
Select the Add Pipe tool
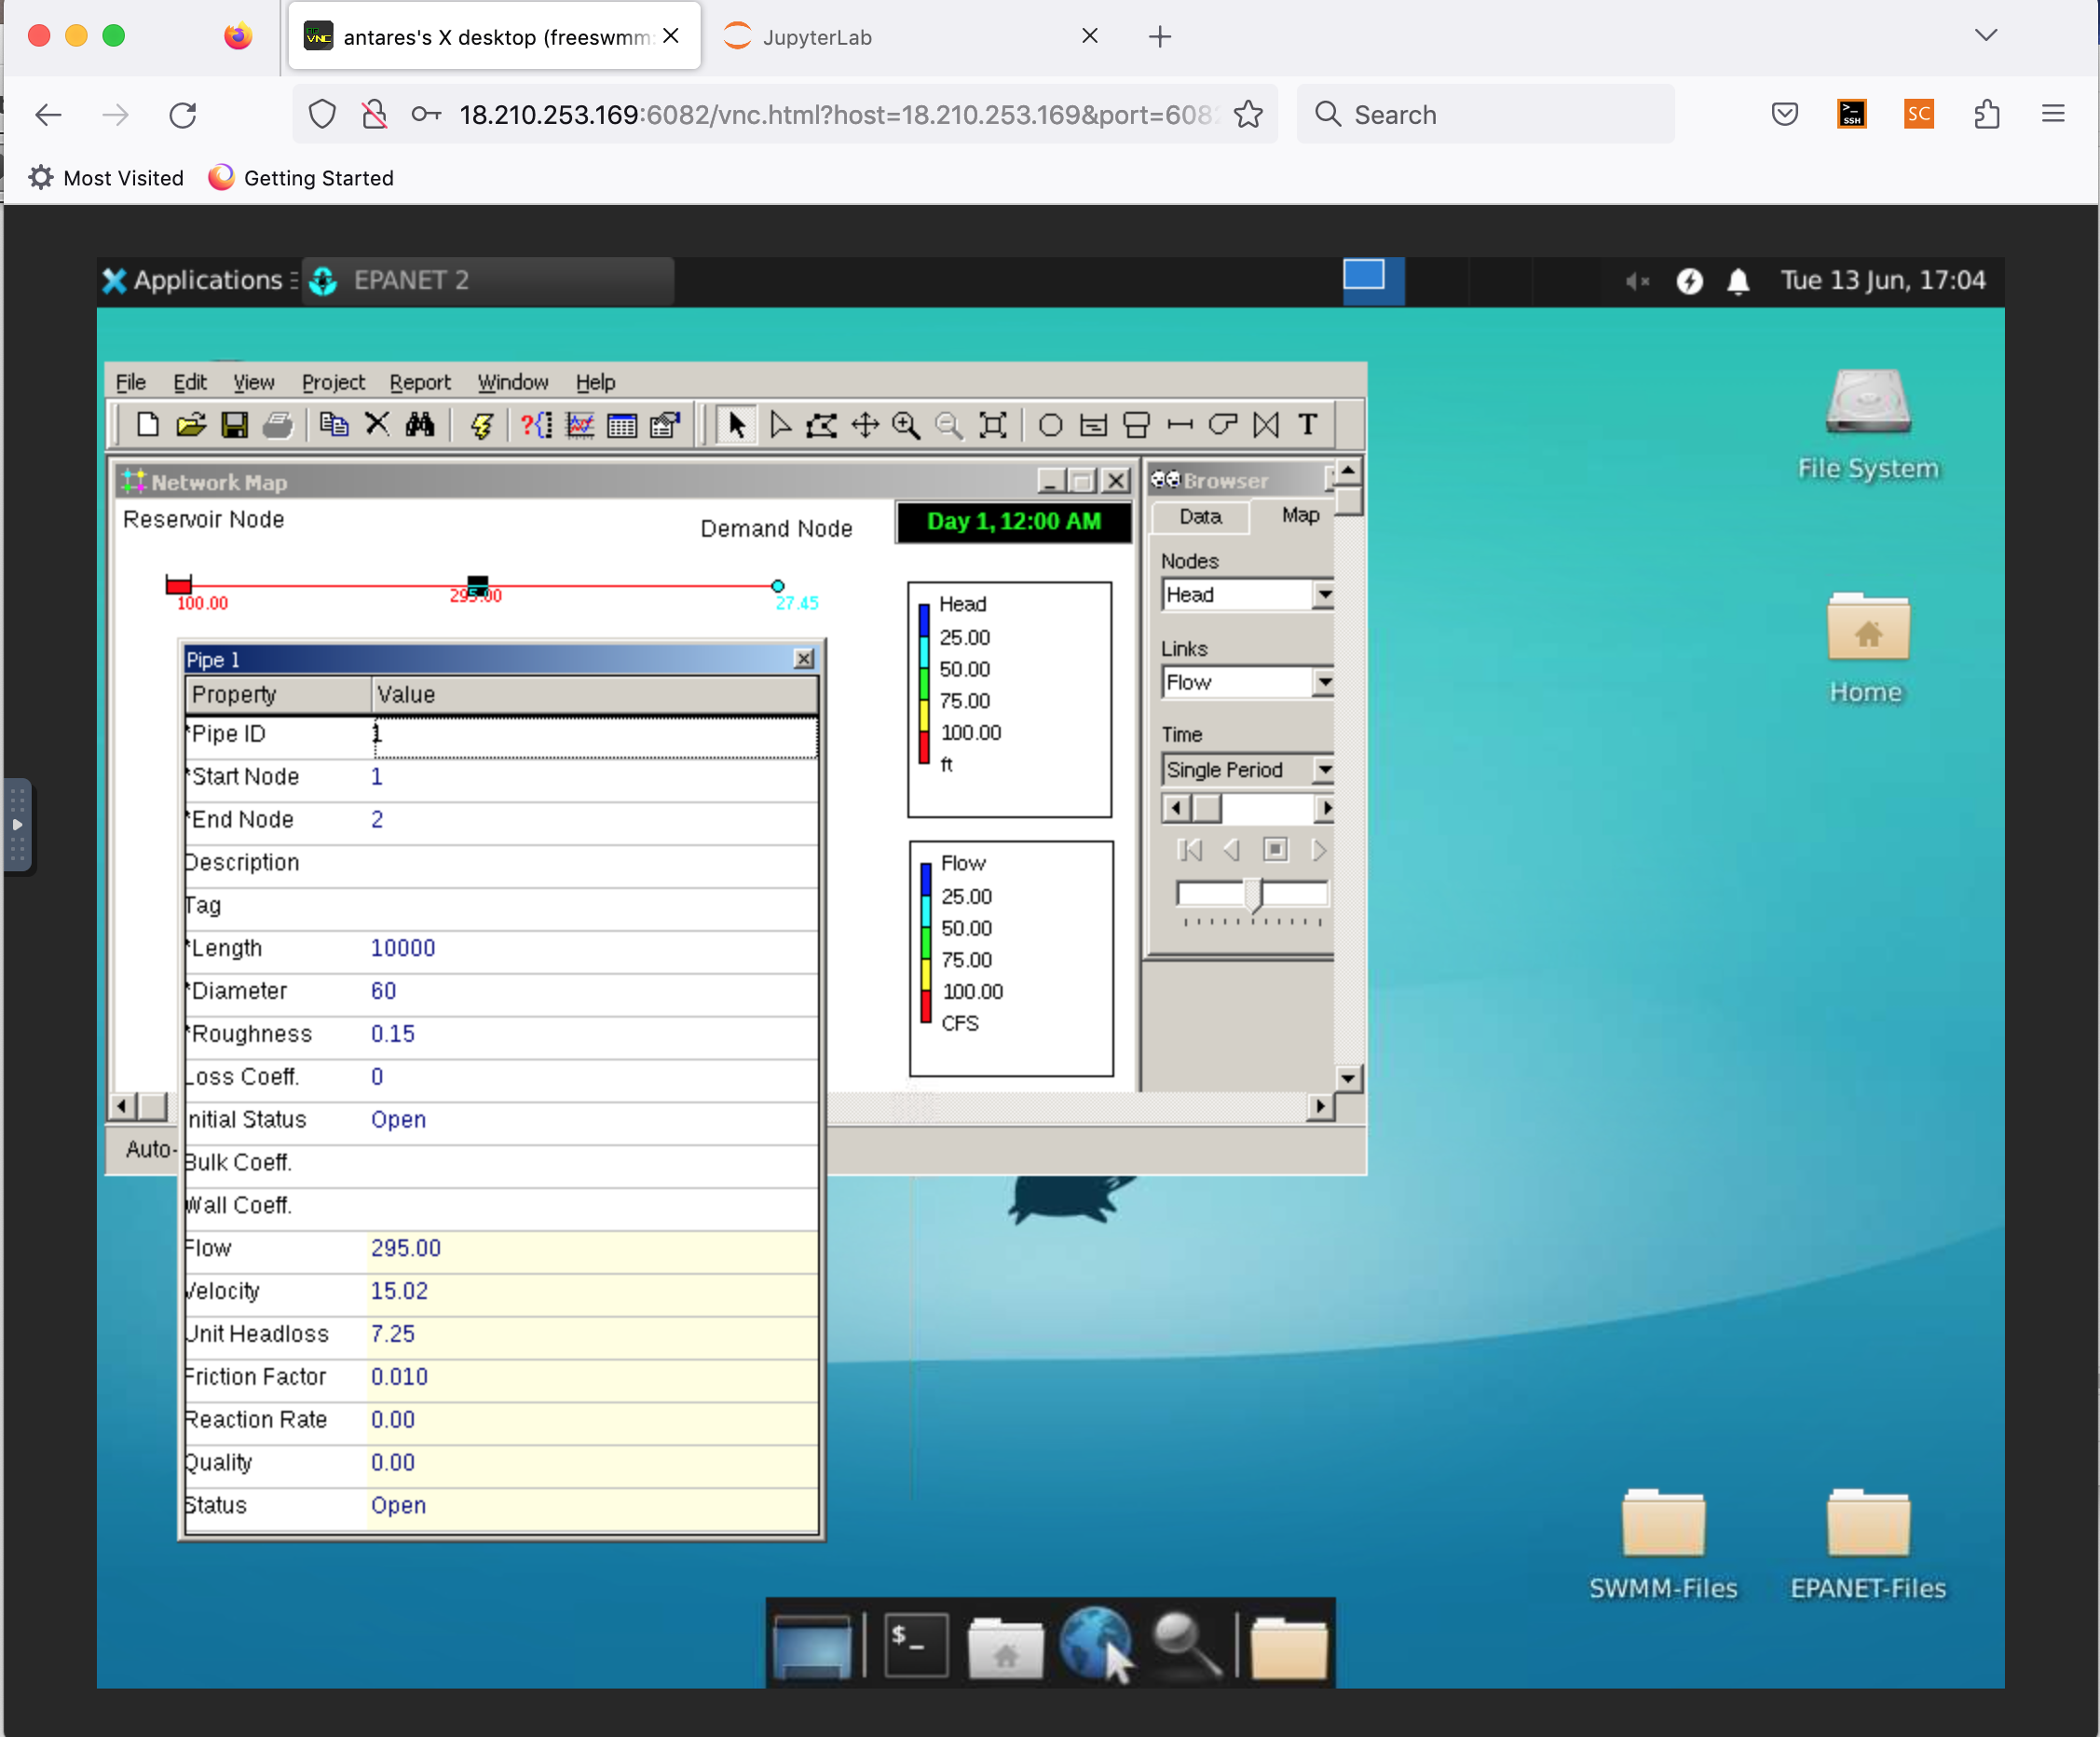point(1180,425)
